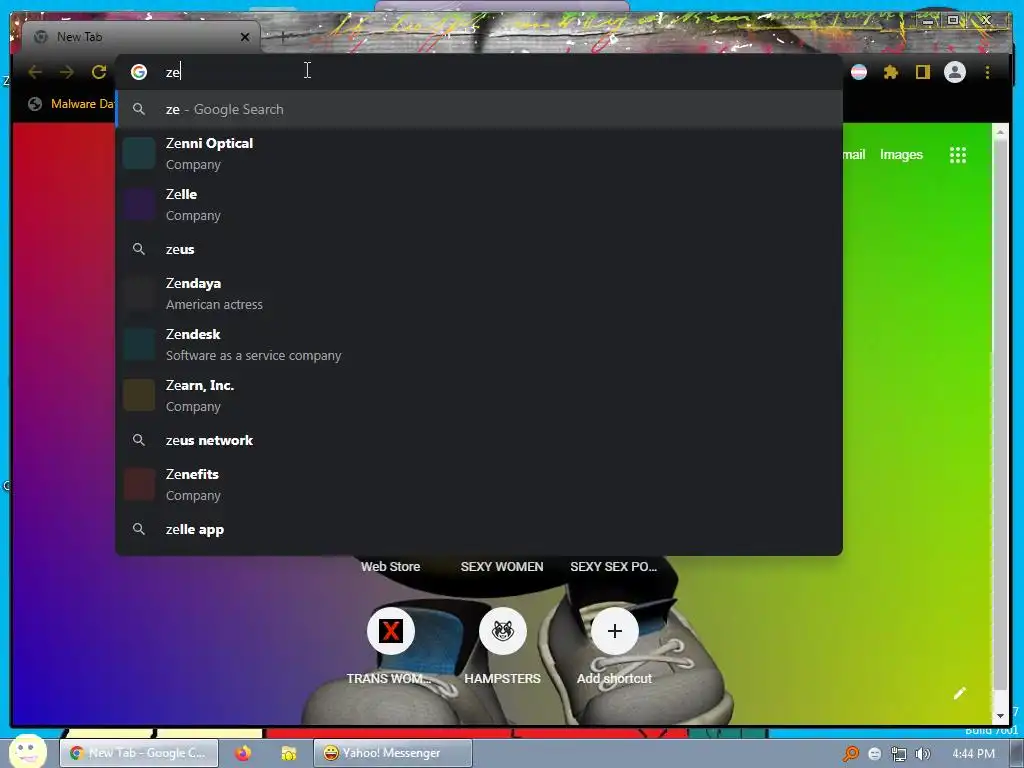Click the browser Back arrow
1024x768 pixels.
click(x=35, y=72)
